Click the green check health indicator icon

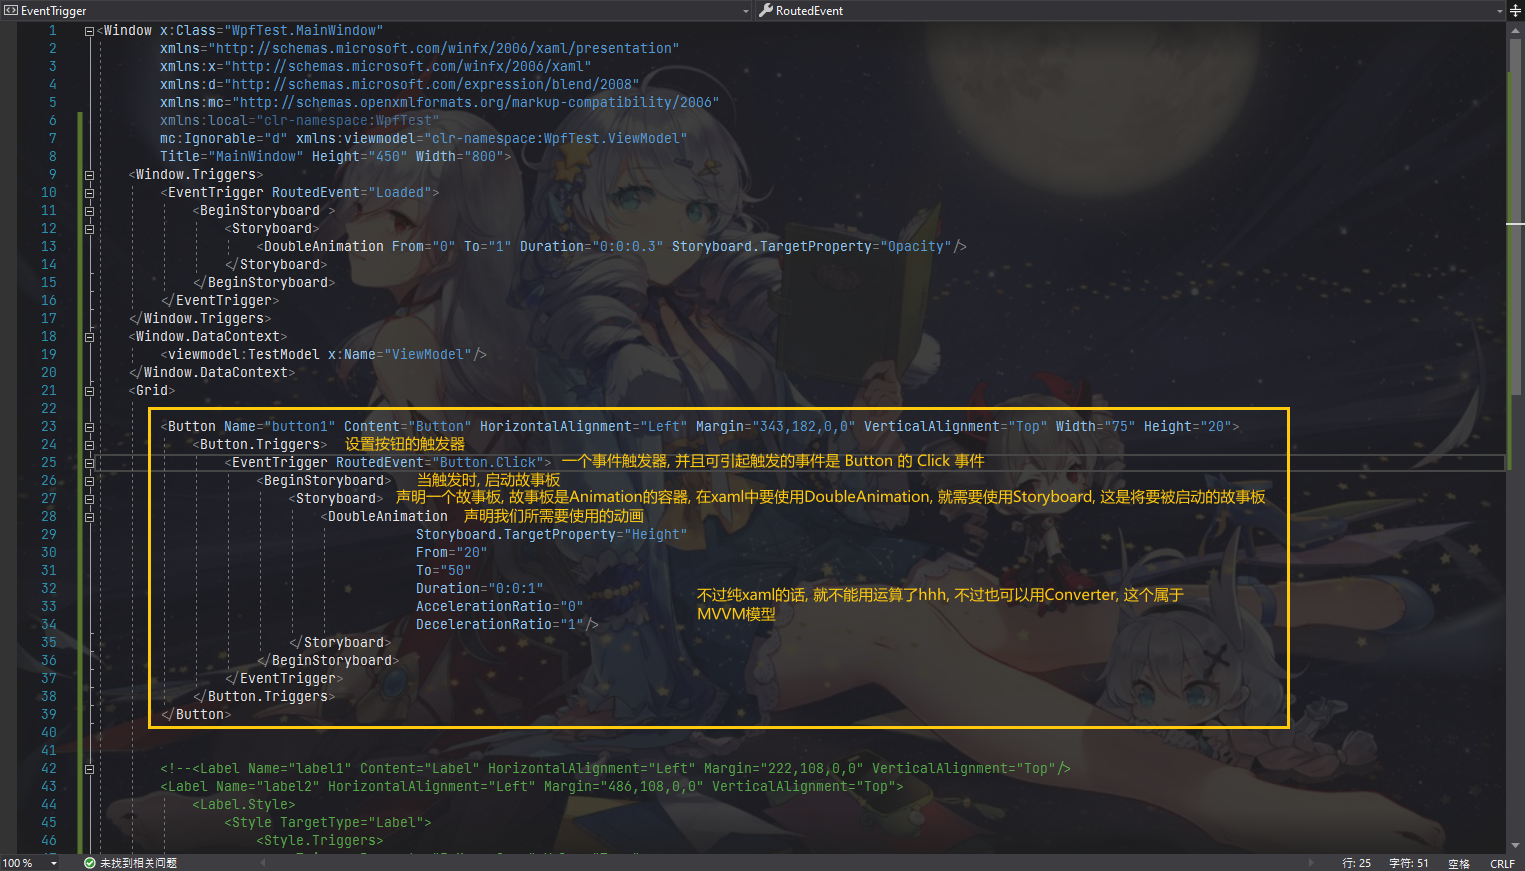click(x=88, y=862)
